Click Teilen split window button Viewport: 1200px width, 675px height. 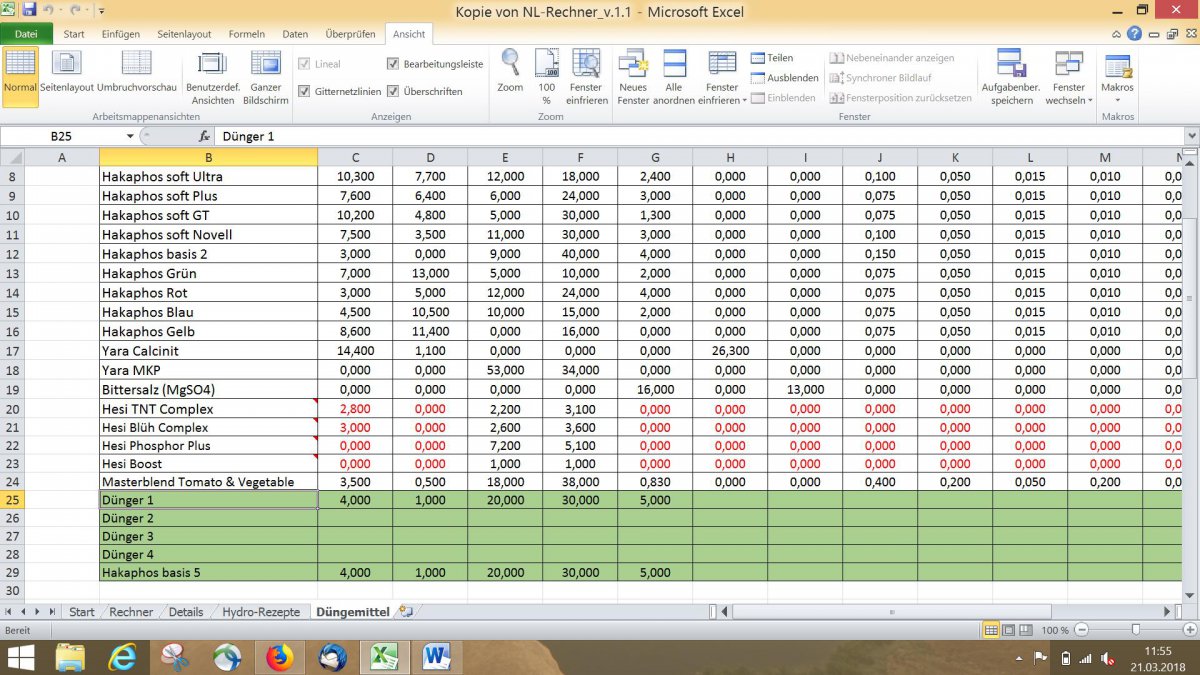point(771,58)
